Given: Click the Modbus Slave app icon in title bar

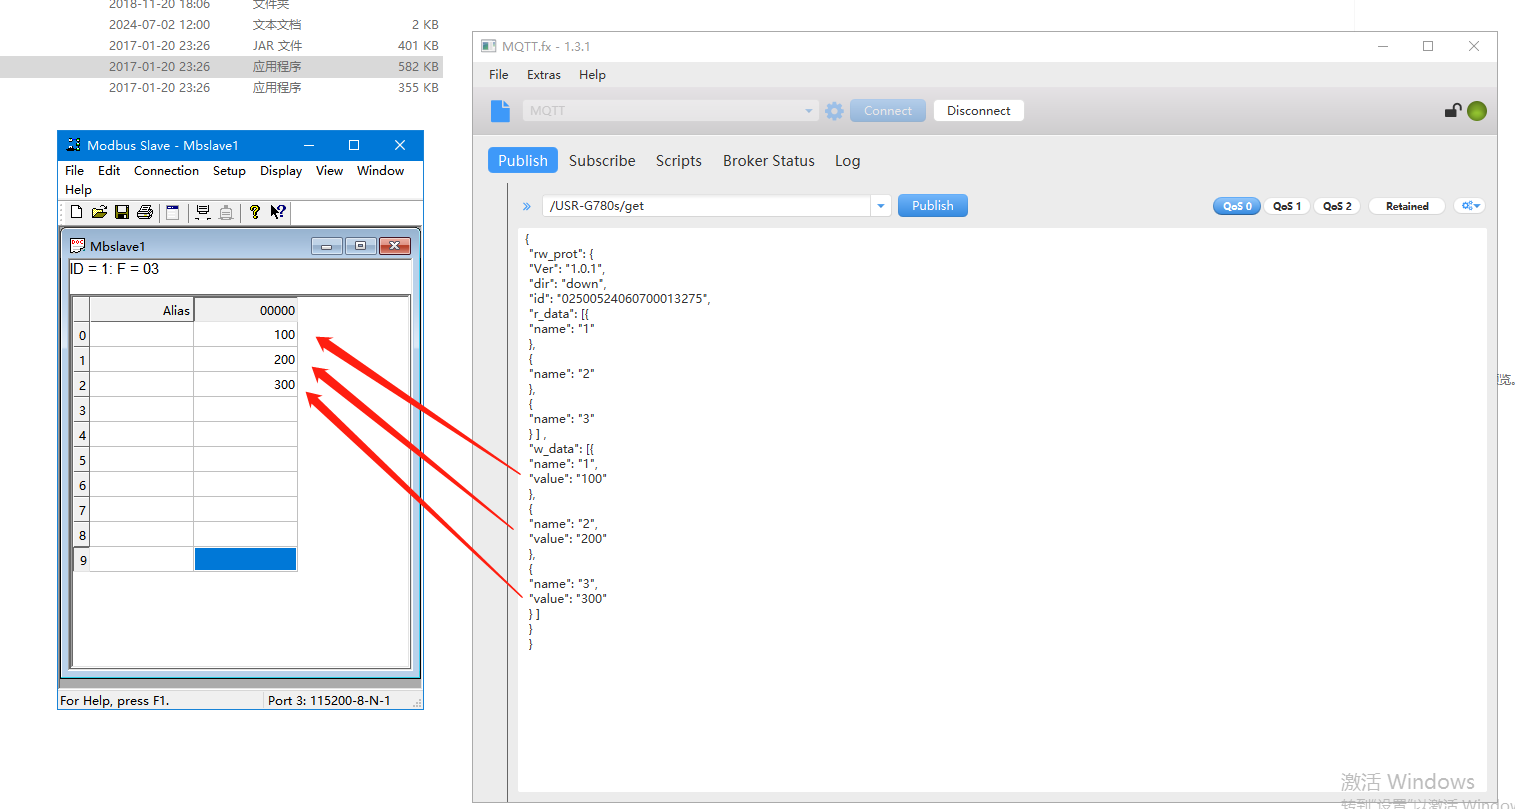Looking at the screenshot, I should click(x=73, y=145).
